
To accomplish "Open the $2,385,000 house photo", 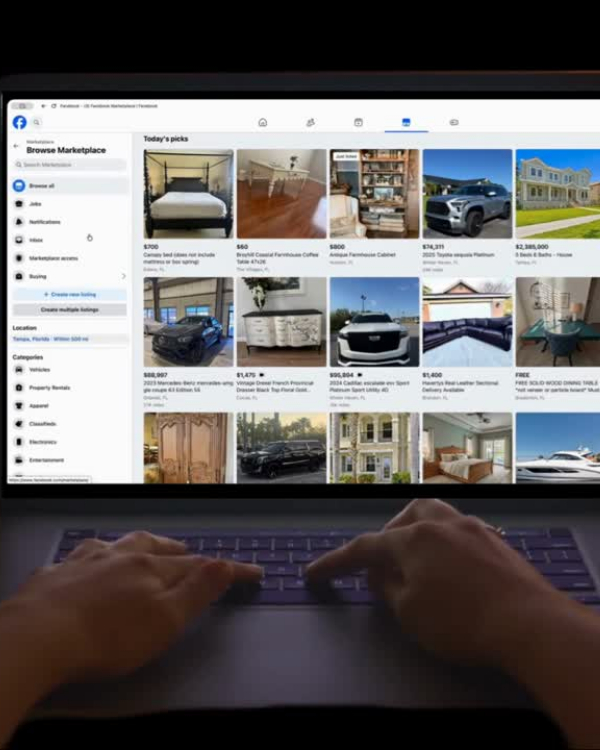I will [558, 194].
